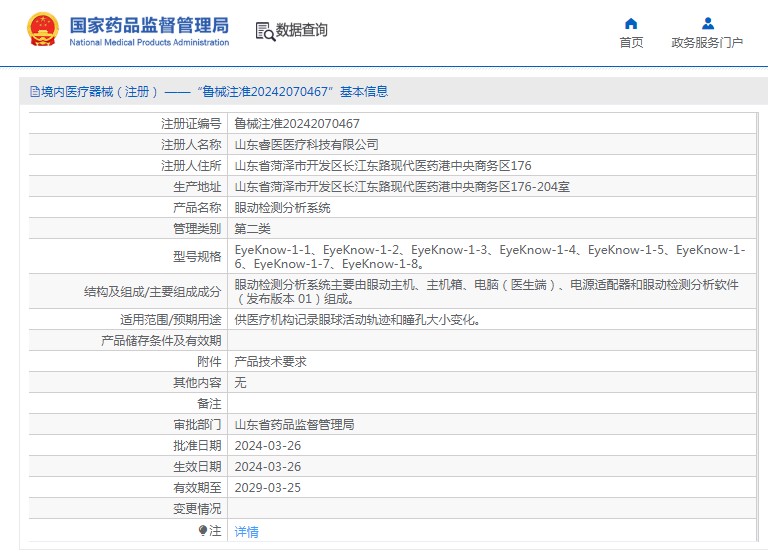Click registrant name 山东睿医医疗科技有限公司
Viewport: 768px width, 560px height.
point(306,145)
